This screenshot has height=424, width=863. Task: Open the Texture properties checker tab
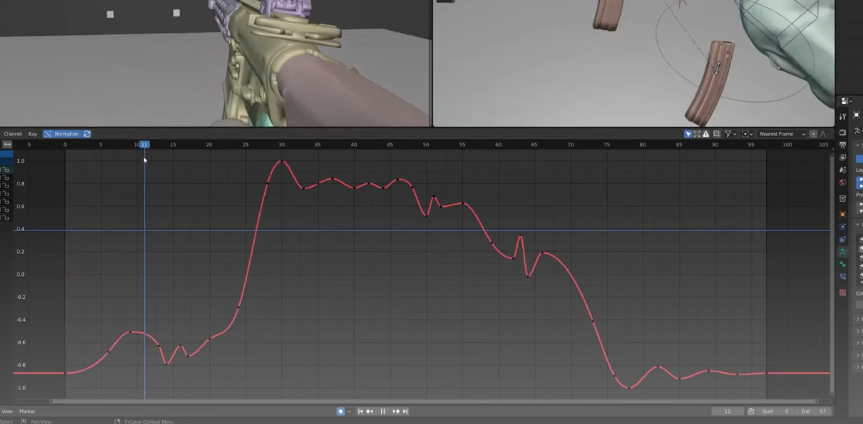tap(843, 293)
